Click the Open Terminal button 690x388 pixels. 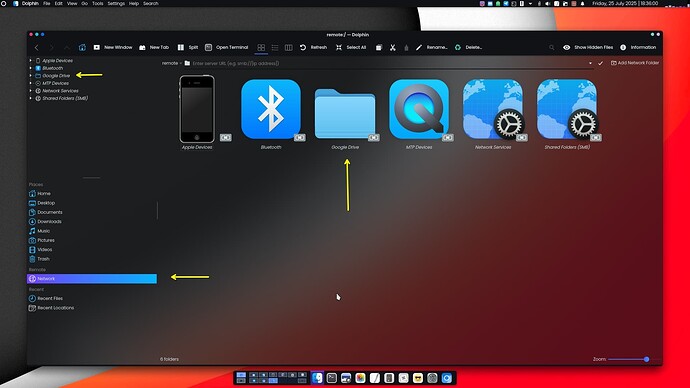click(x=227, y=48)
